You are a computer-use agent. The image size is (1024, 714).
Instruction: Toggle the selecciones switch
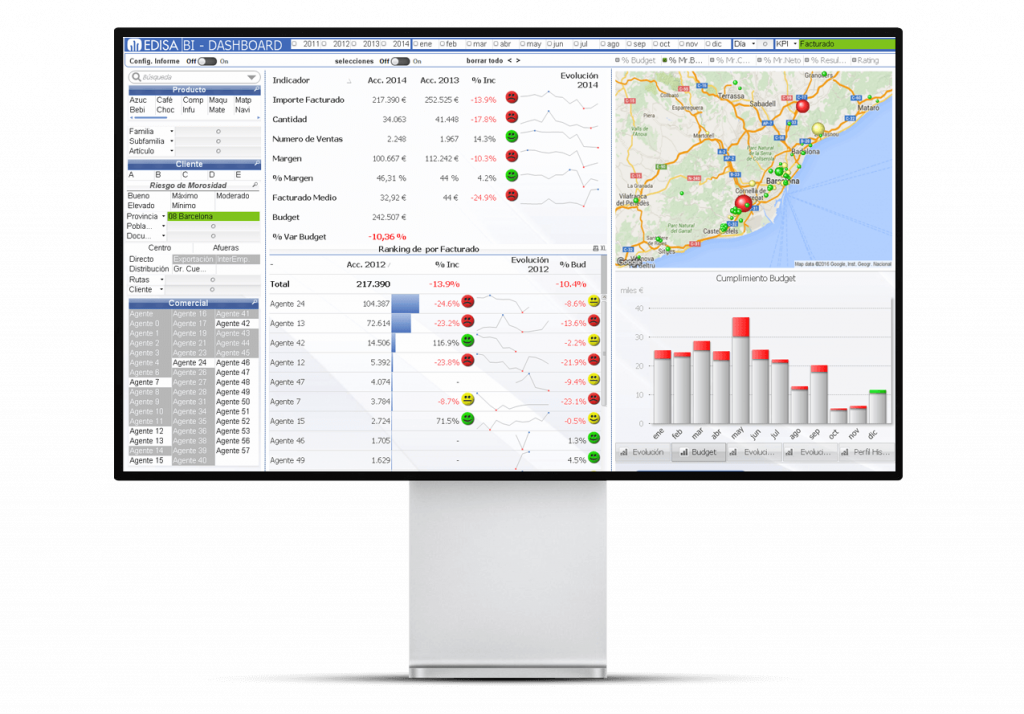[x=398, y=61]
